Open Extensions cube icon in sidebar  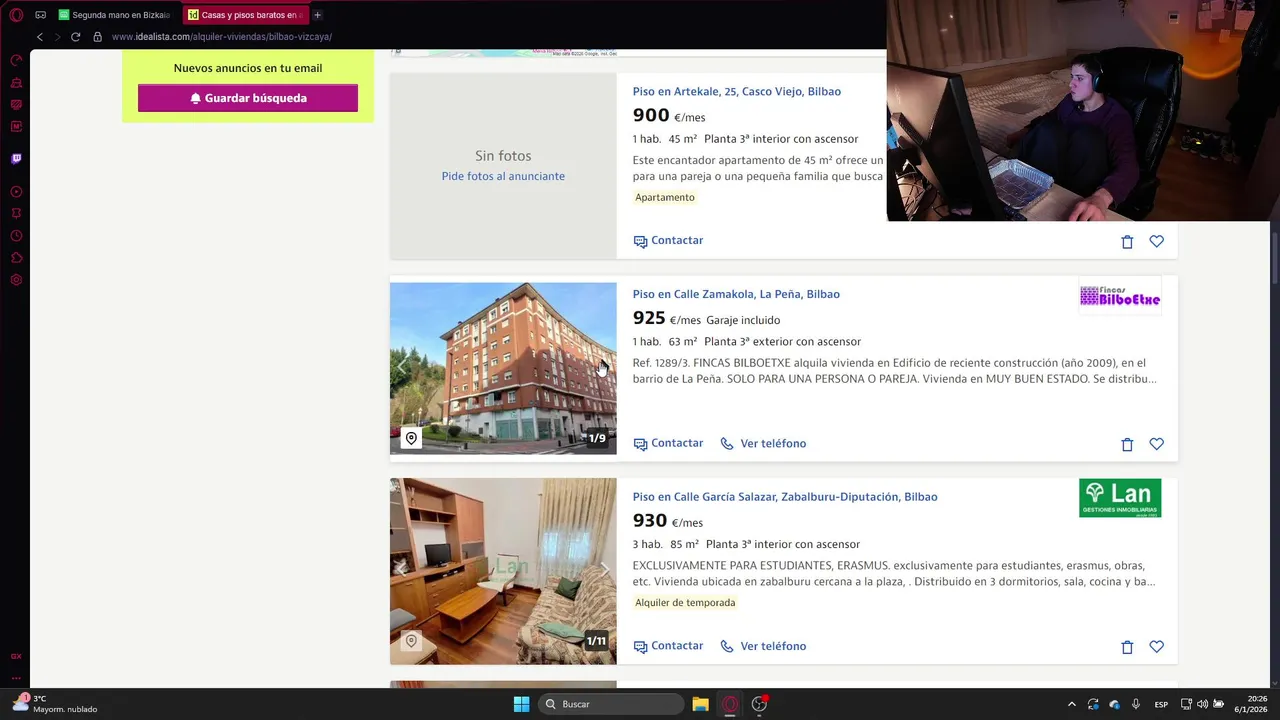coord(16,258)
